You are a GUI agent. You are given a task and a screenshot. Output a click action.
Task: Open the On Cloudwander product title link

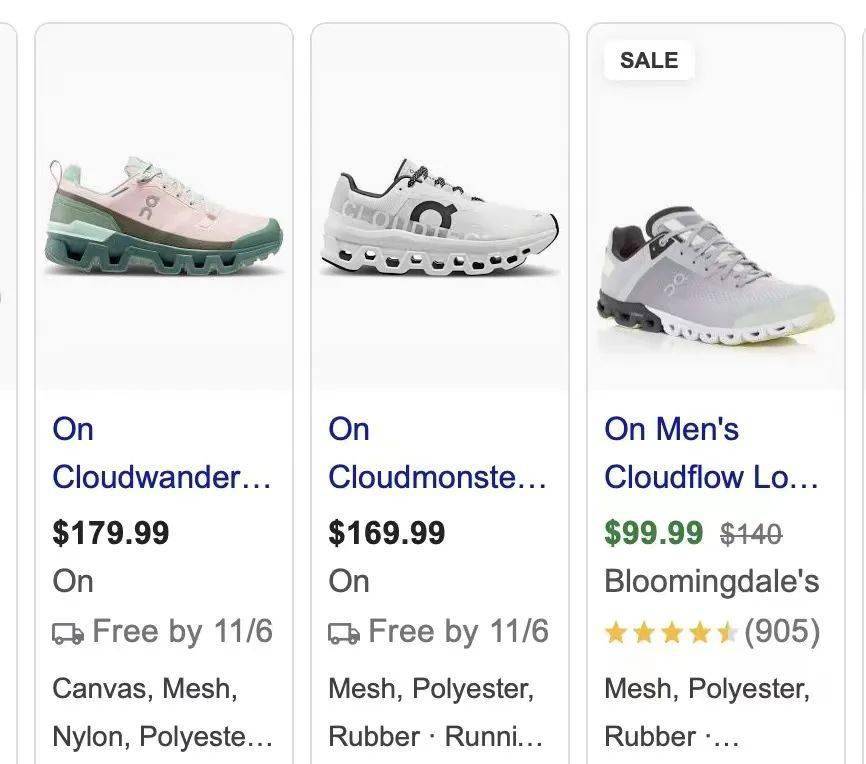[x=162, y=453]
